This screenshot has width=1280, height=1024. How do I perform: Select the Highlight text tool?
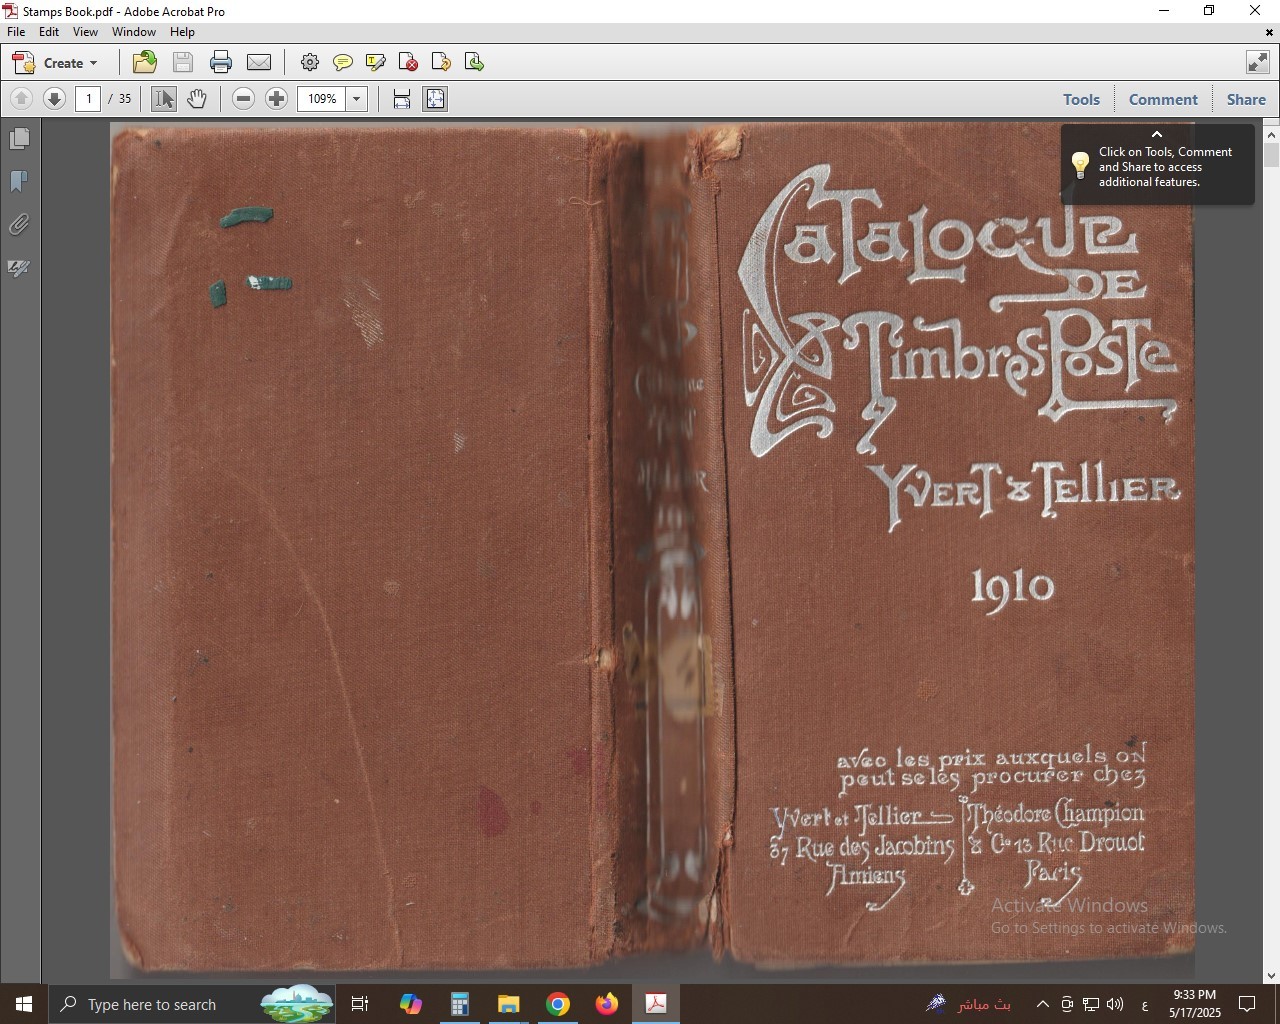376,62
